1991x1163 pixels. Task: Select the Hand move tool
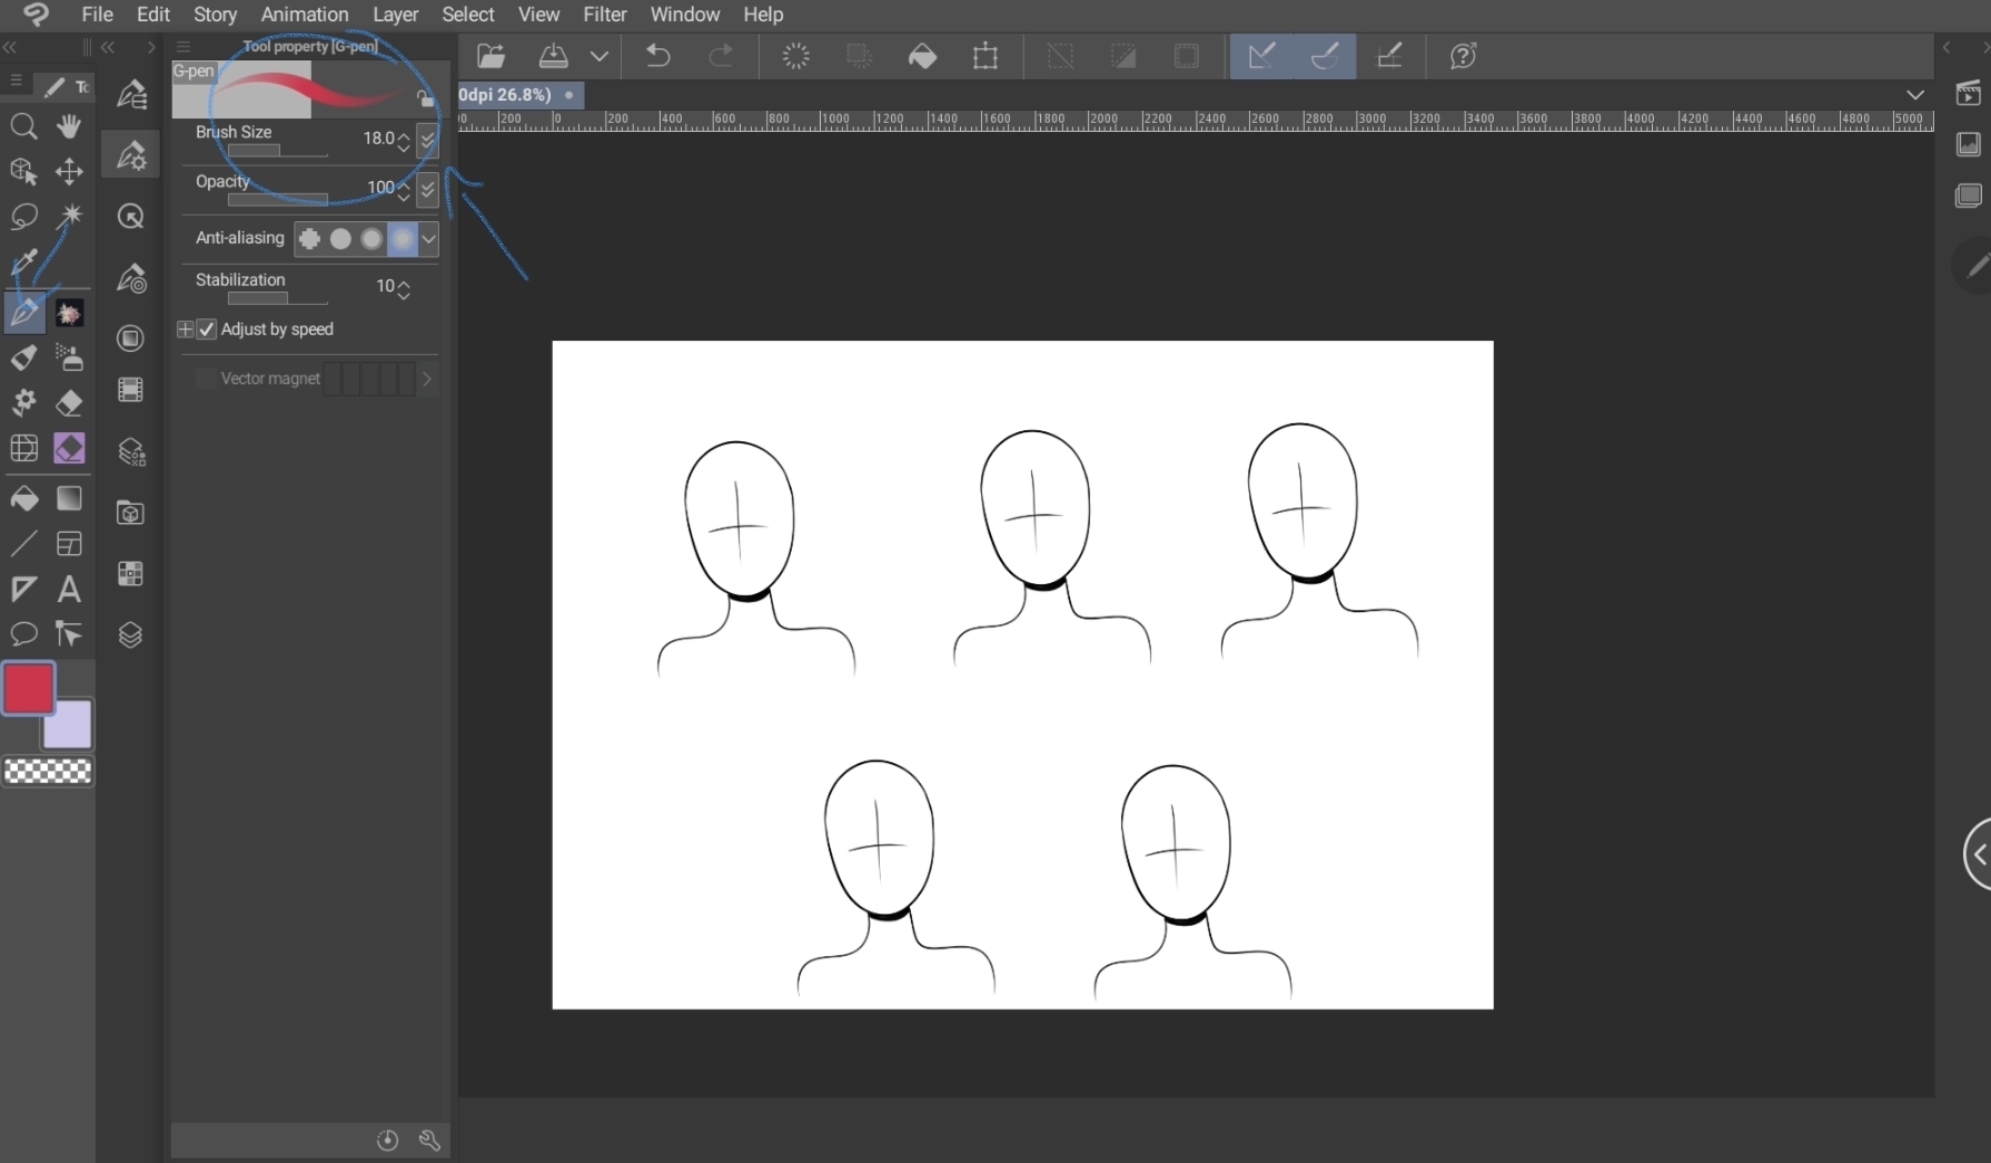(x=69, y=127)
